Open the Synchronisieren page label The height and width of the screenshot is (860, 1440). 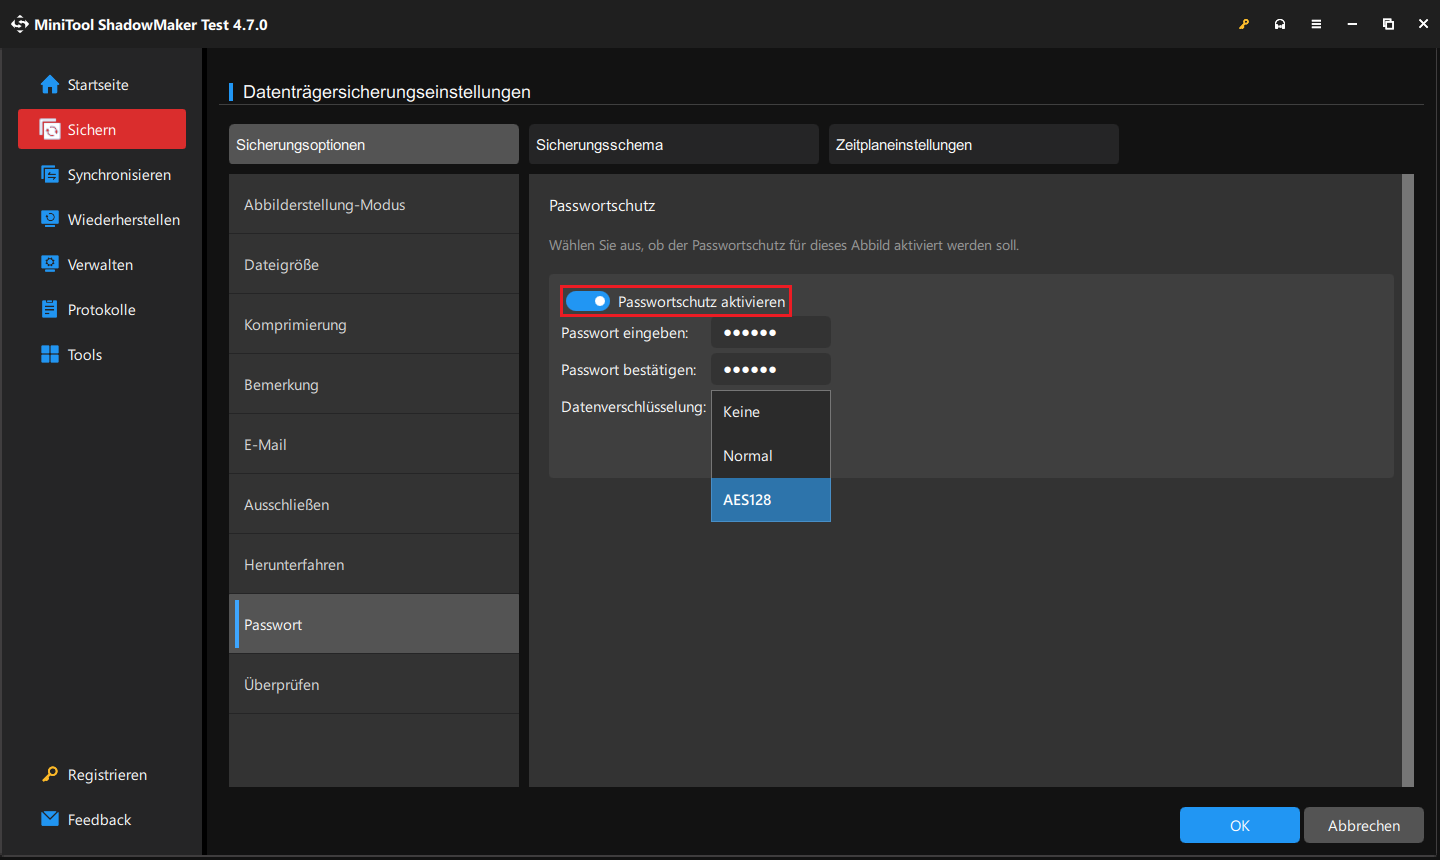(x=119, y=175)
